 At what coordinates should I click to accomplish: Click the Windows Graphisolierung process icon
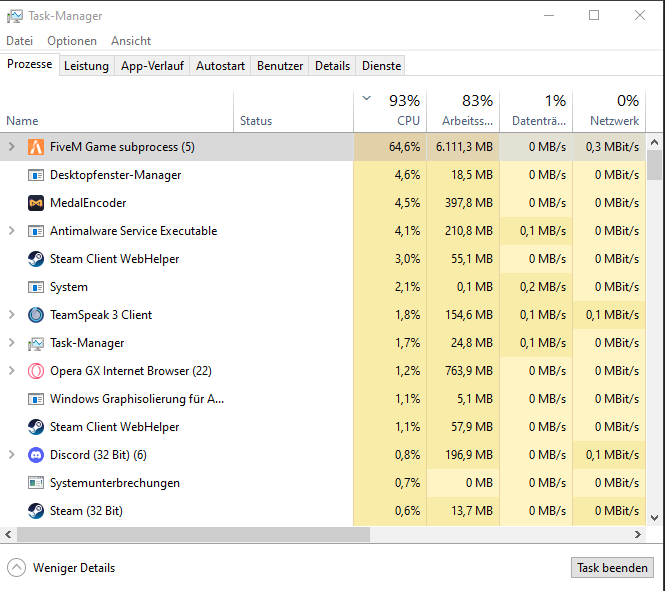pos(36,399)
